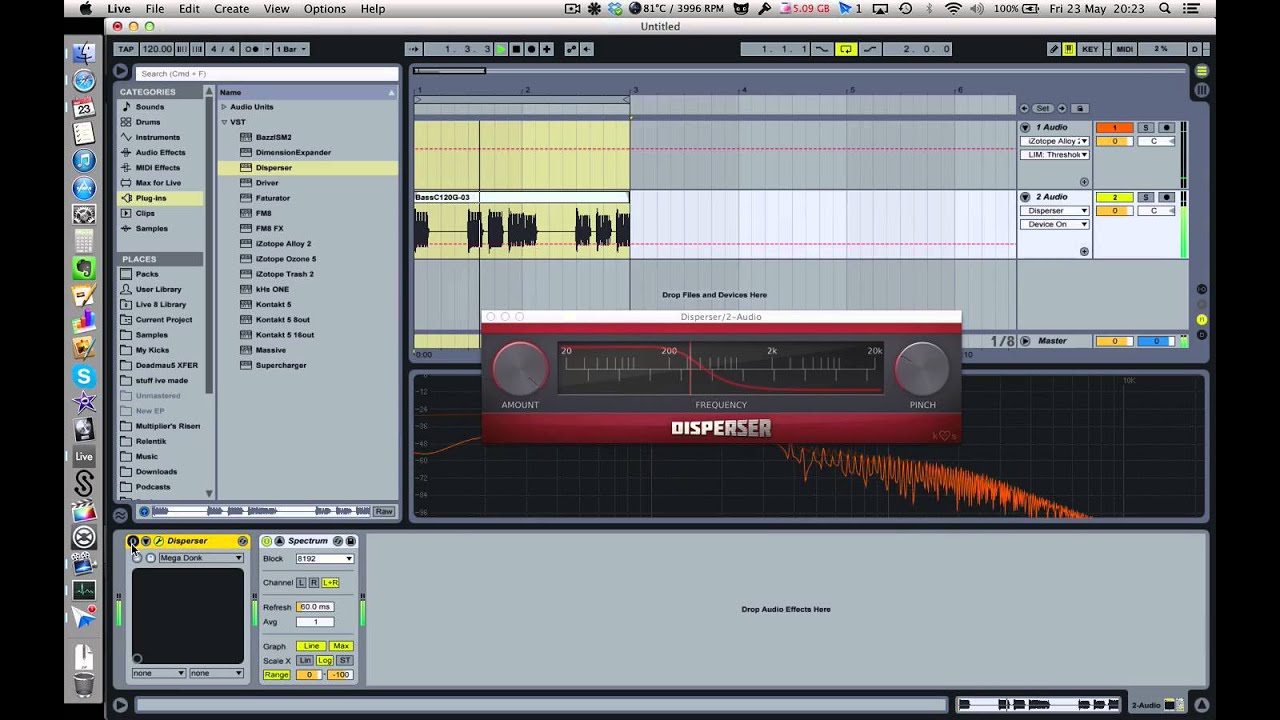The height and width of the screenshot is (720, 1280).
Task: Open the Edit menu
Action: pos(189,9)
